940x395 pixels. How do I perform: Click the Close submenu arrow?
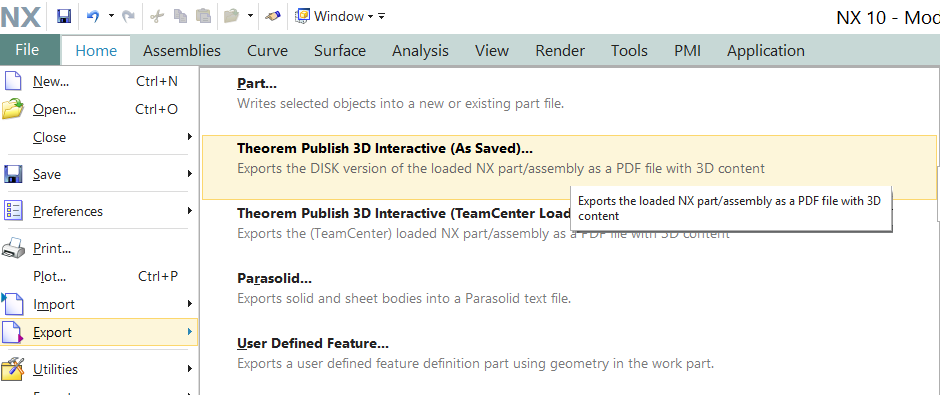coord(189,137)
